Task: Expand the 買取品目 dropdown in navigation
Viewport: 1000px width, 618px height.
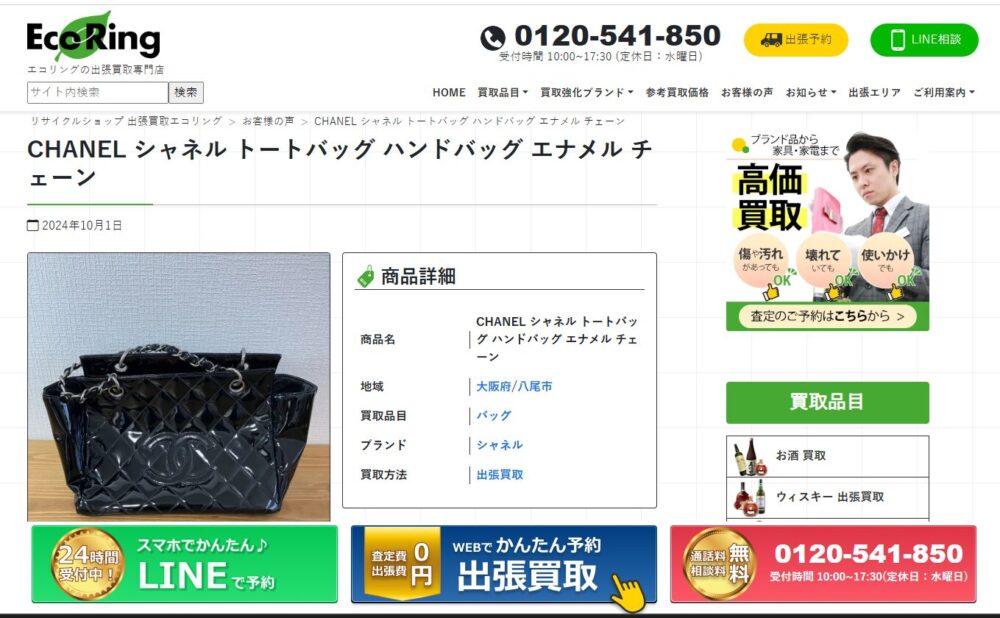Action: coord(503,92)
